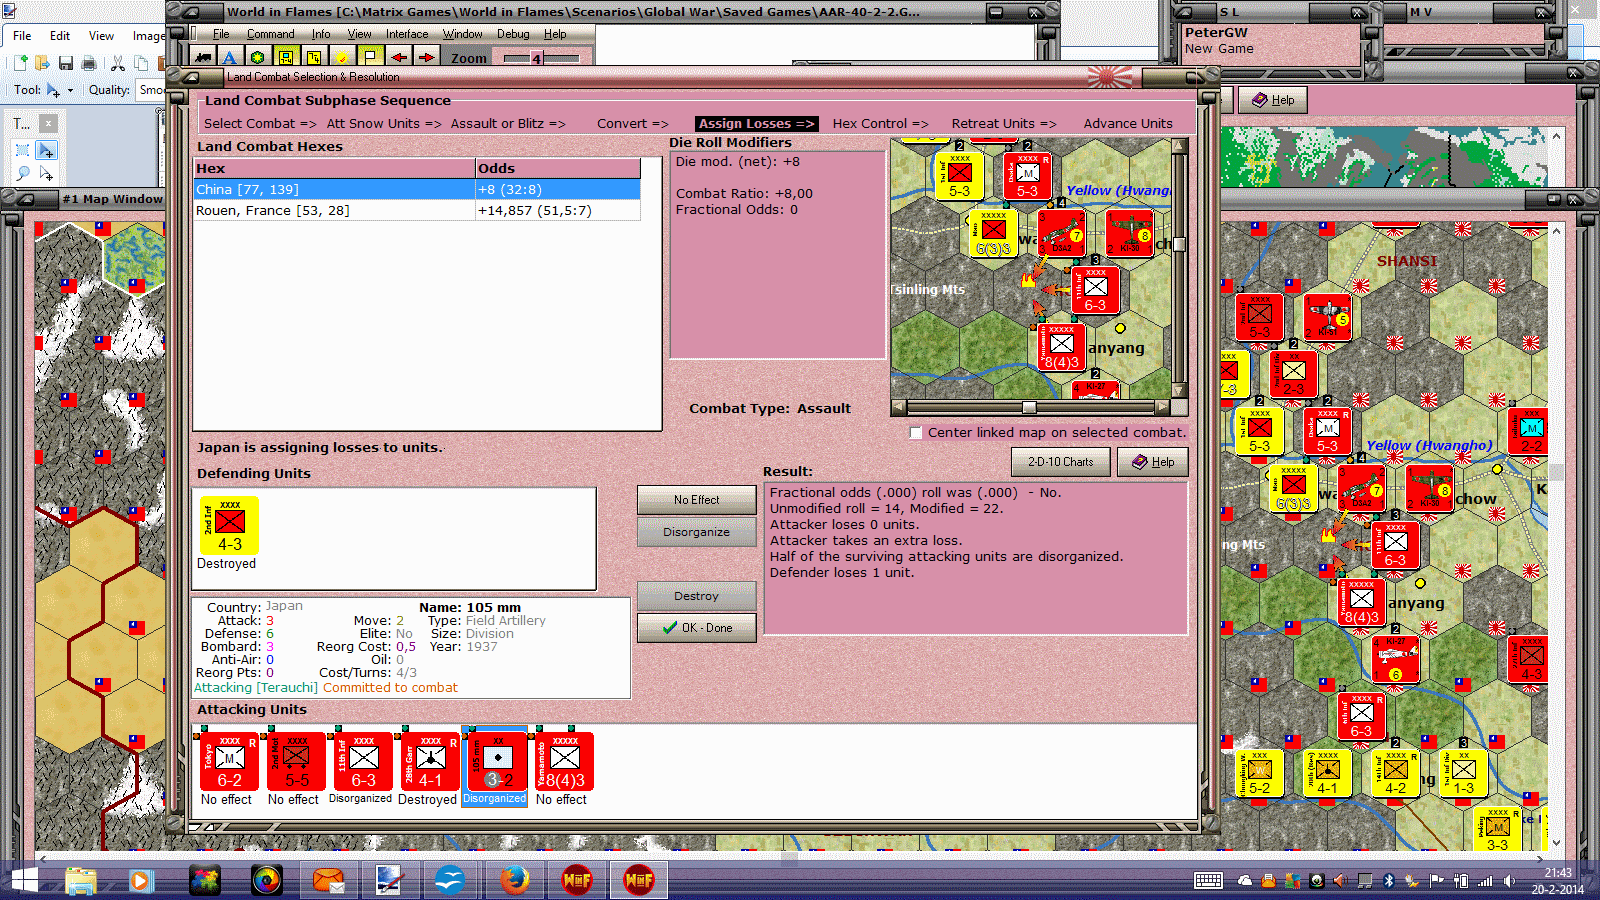Open the Debug menu in World in Flames
The height and width of the screenshot is (900, 1600).
(x=513, y=34)
